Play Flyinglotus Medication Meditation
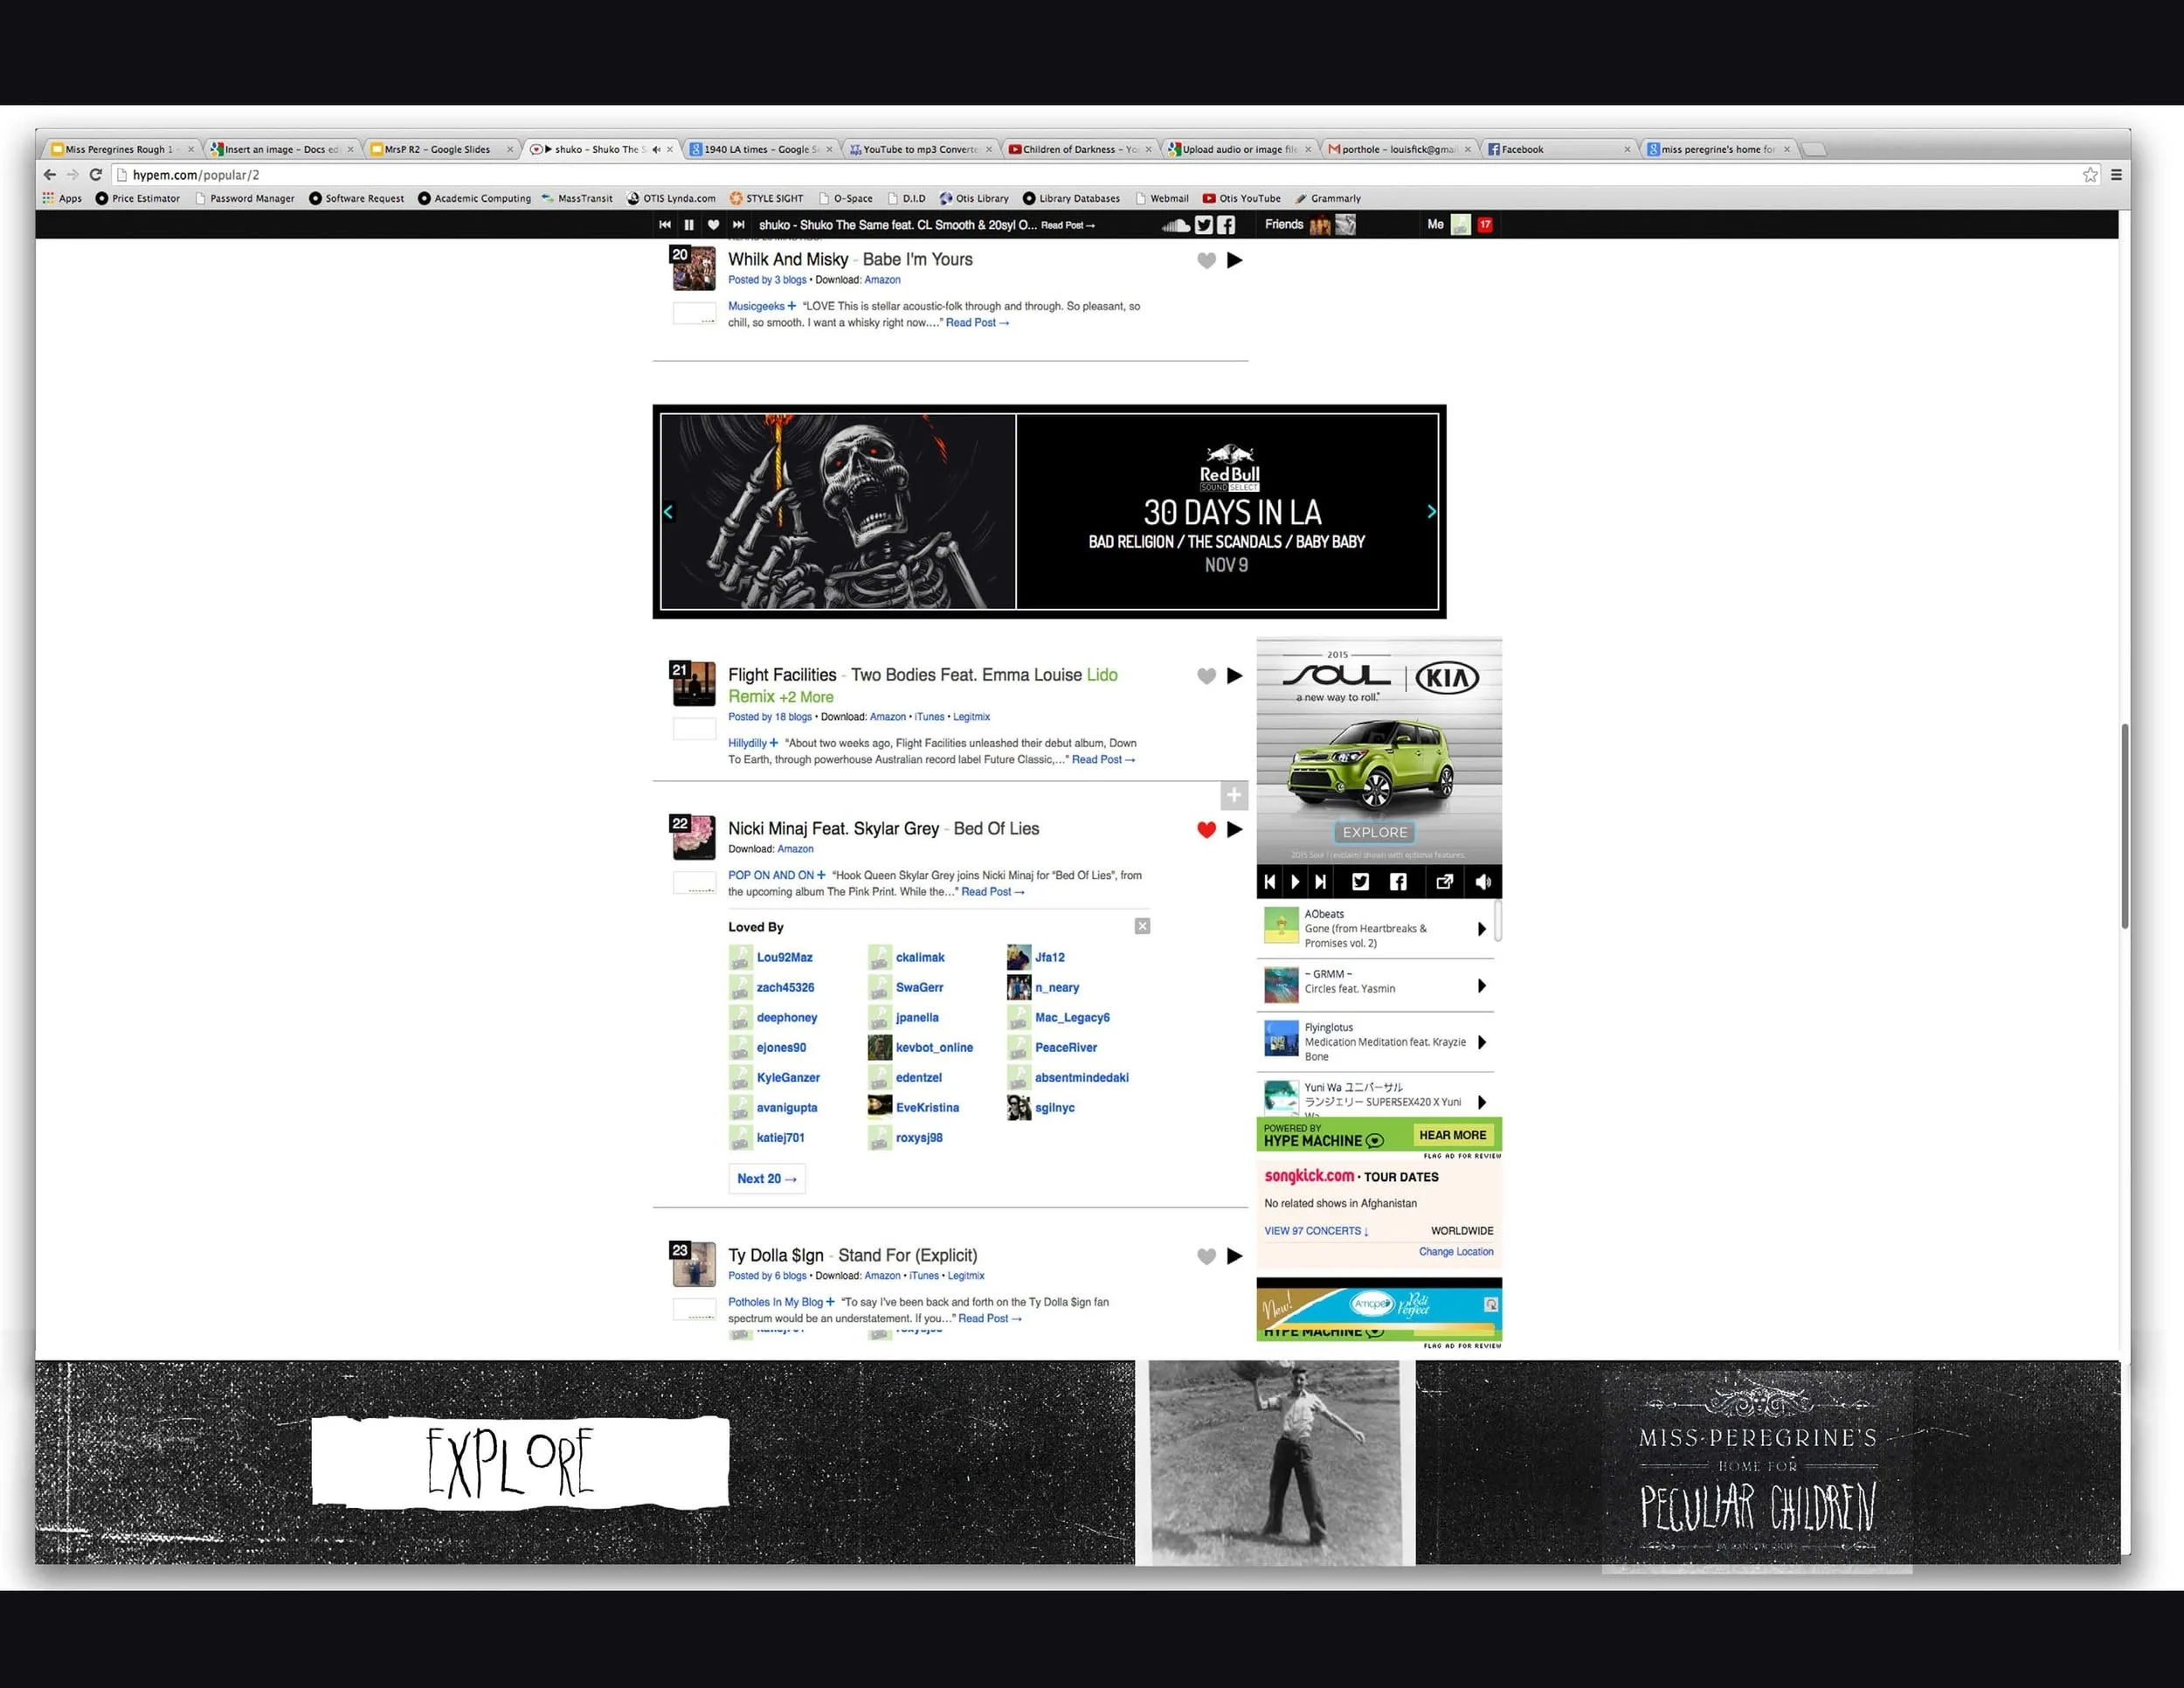Viewport: 2184px width, 1688px height. [1482, 1042]
